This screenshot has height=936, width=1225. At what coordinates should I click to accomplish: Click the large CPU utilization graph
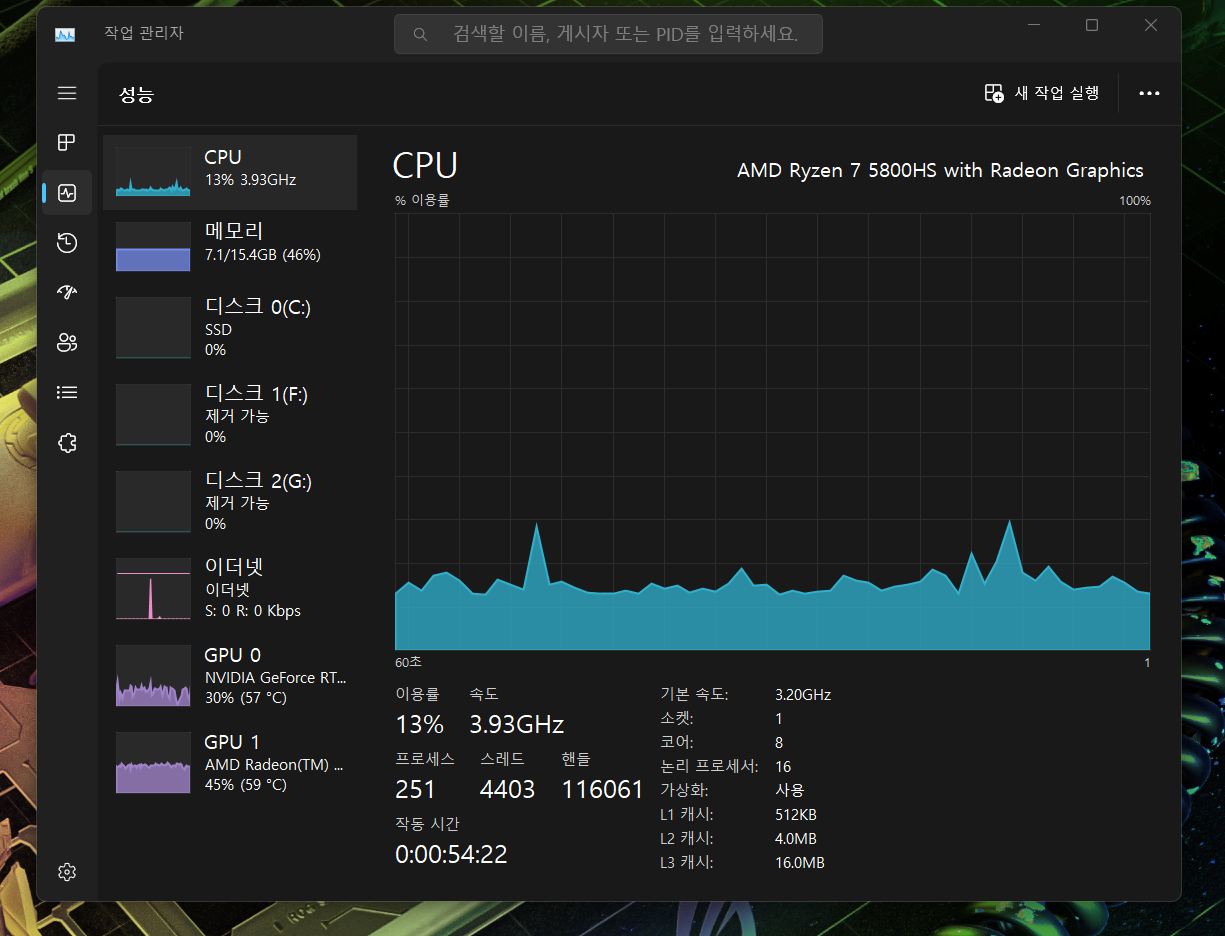pos(772,431)
